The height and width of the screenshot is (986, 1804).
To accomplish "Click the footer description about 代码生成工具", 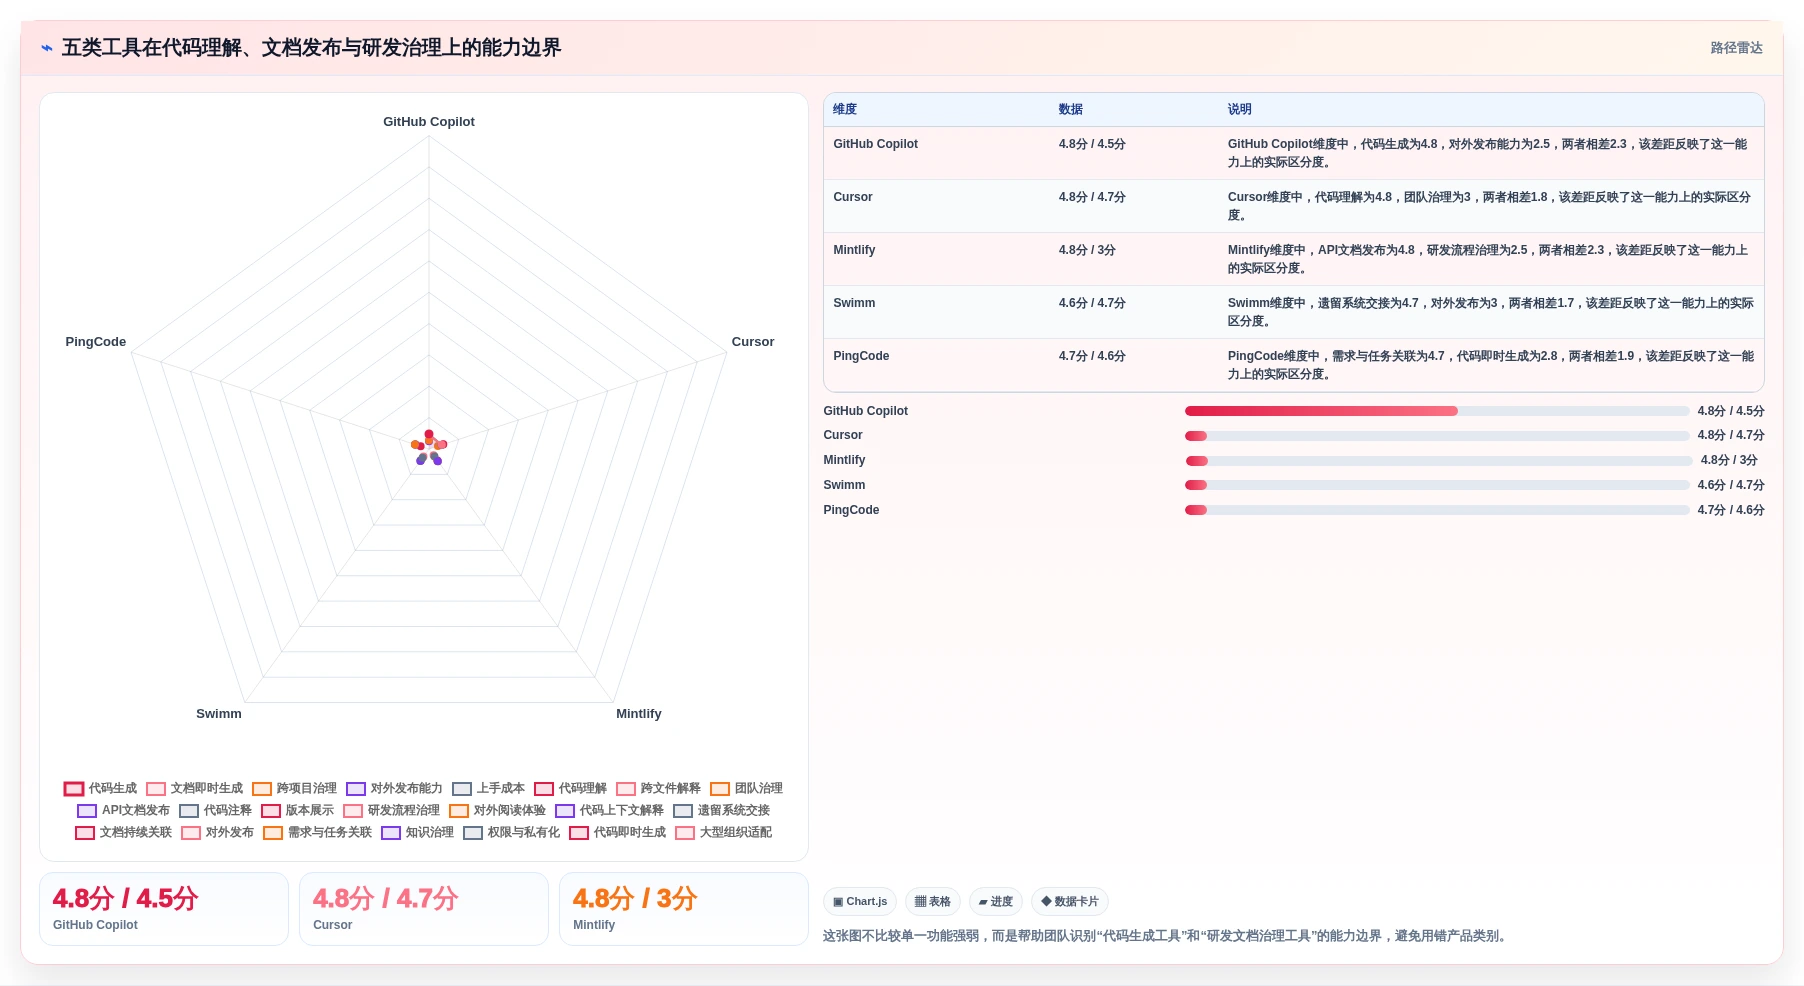I will [1166, 936].
